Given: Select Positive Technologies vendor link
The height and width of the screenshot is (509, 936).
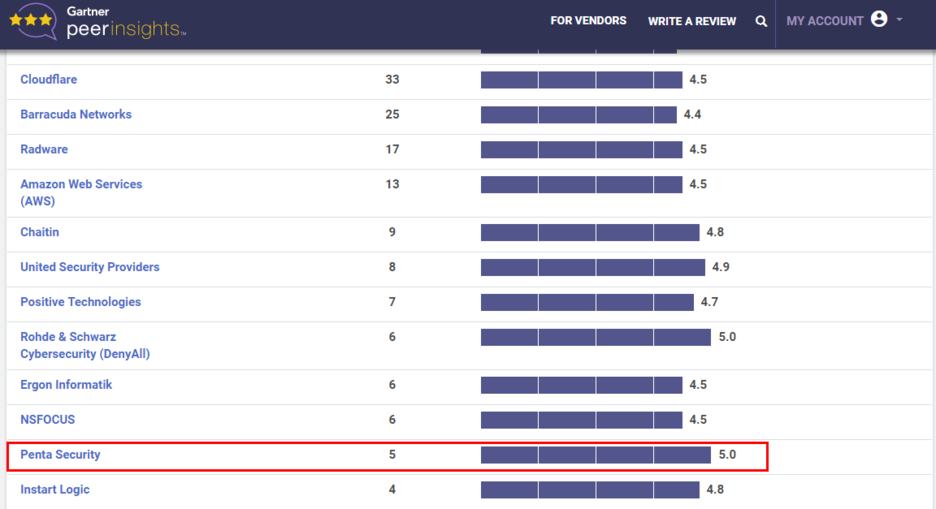Looking at the screenshot, I should coord(81,302).
